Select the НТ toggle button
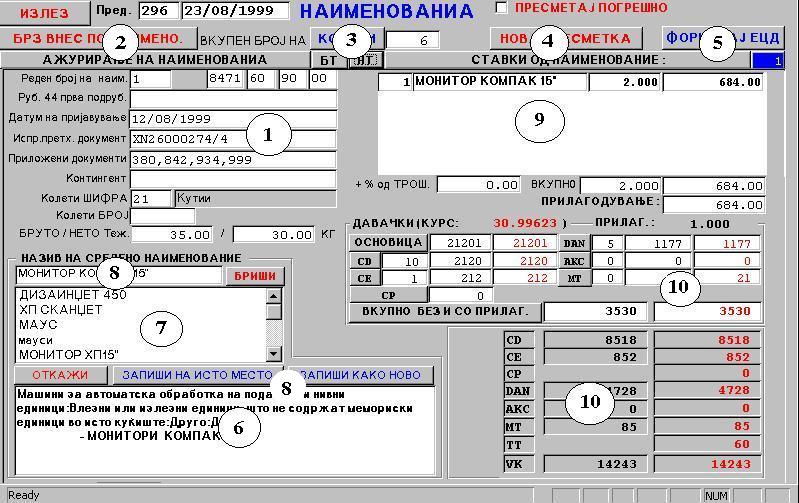 (366, 60)
